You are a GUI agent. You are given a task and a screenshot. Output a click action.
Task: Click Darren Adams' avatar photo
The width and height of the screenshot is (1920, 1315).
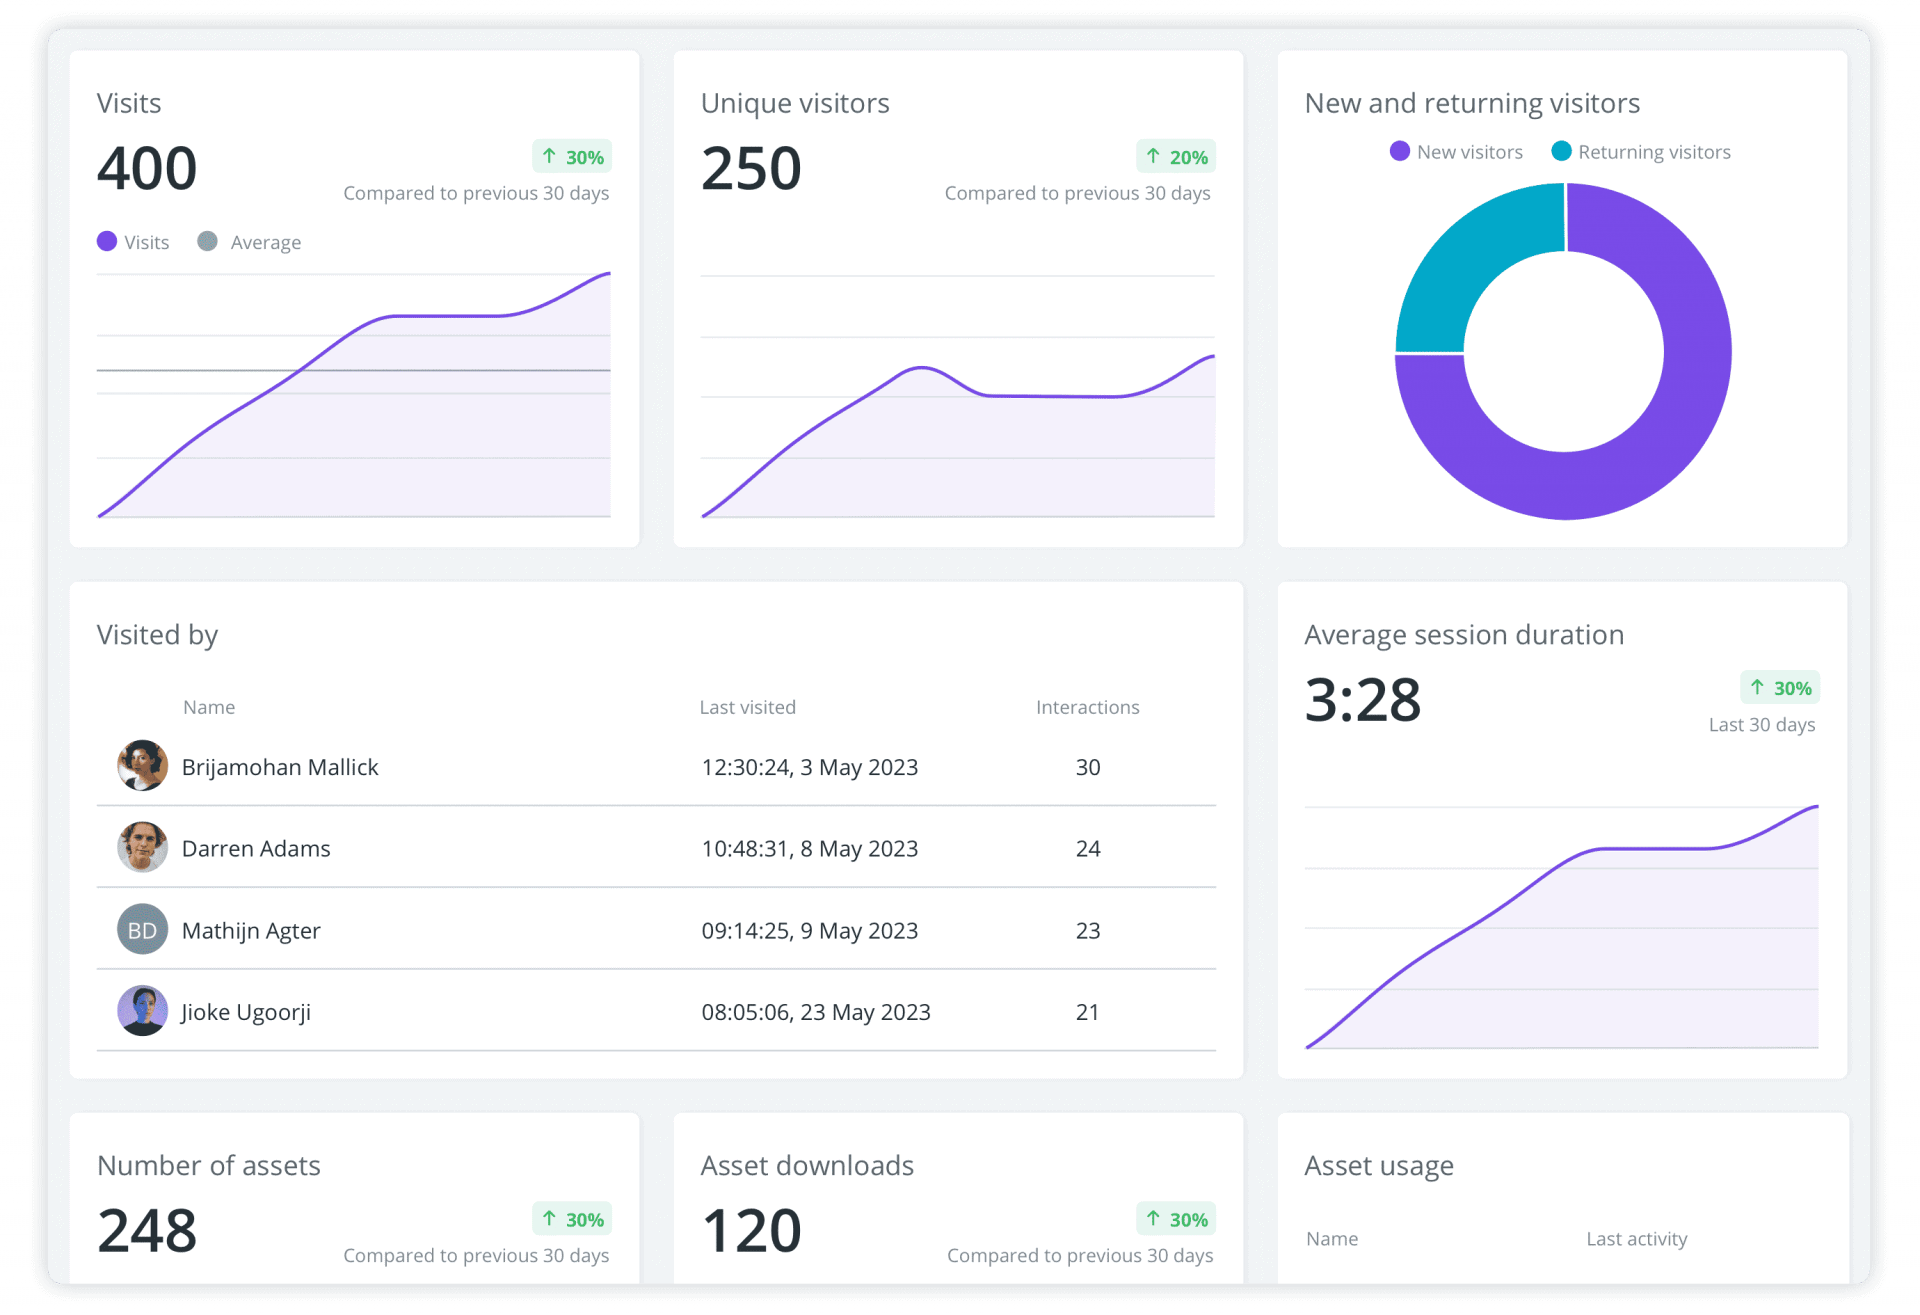coord(142,848)
